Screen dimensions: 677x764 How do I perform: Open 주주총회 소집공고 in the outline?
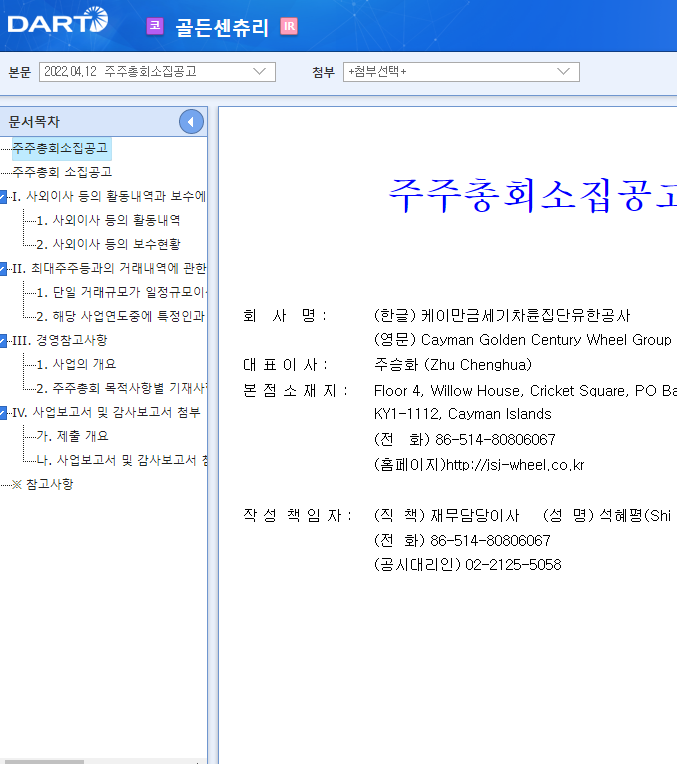pos(62,172)
